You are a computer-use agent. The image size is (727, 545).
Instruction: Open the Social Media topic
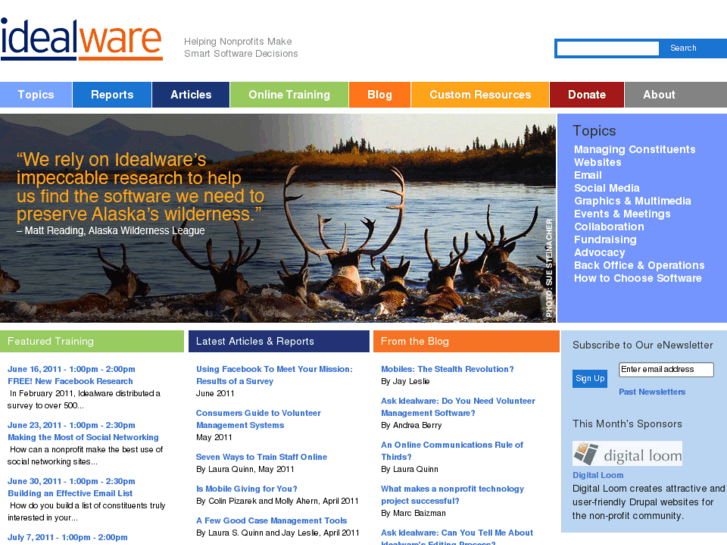point(607,188)
